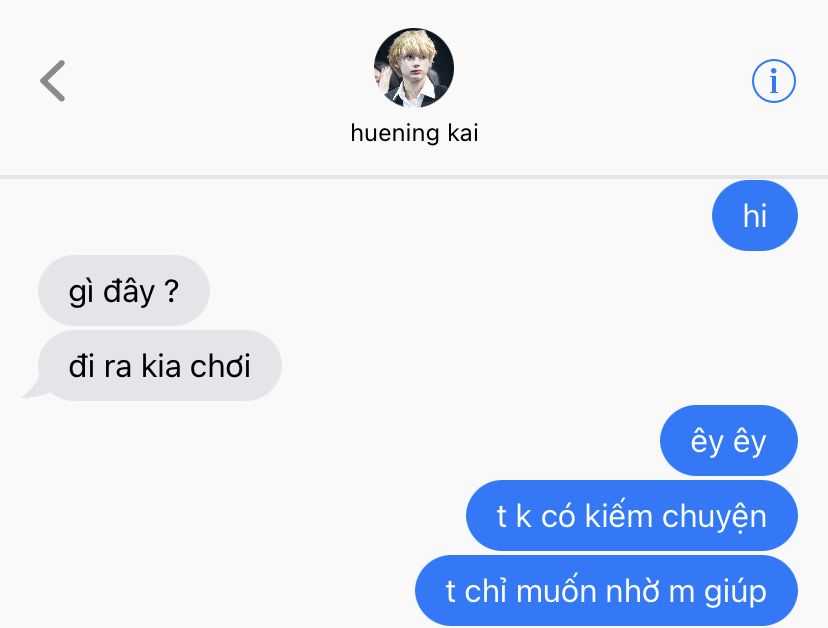This screenshot has height=628, width=828.
Task: Click "kai" in the contact title
Action: pyautogui.click(x=463, y=133)
